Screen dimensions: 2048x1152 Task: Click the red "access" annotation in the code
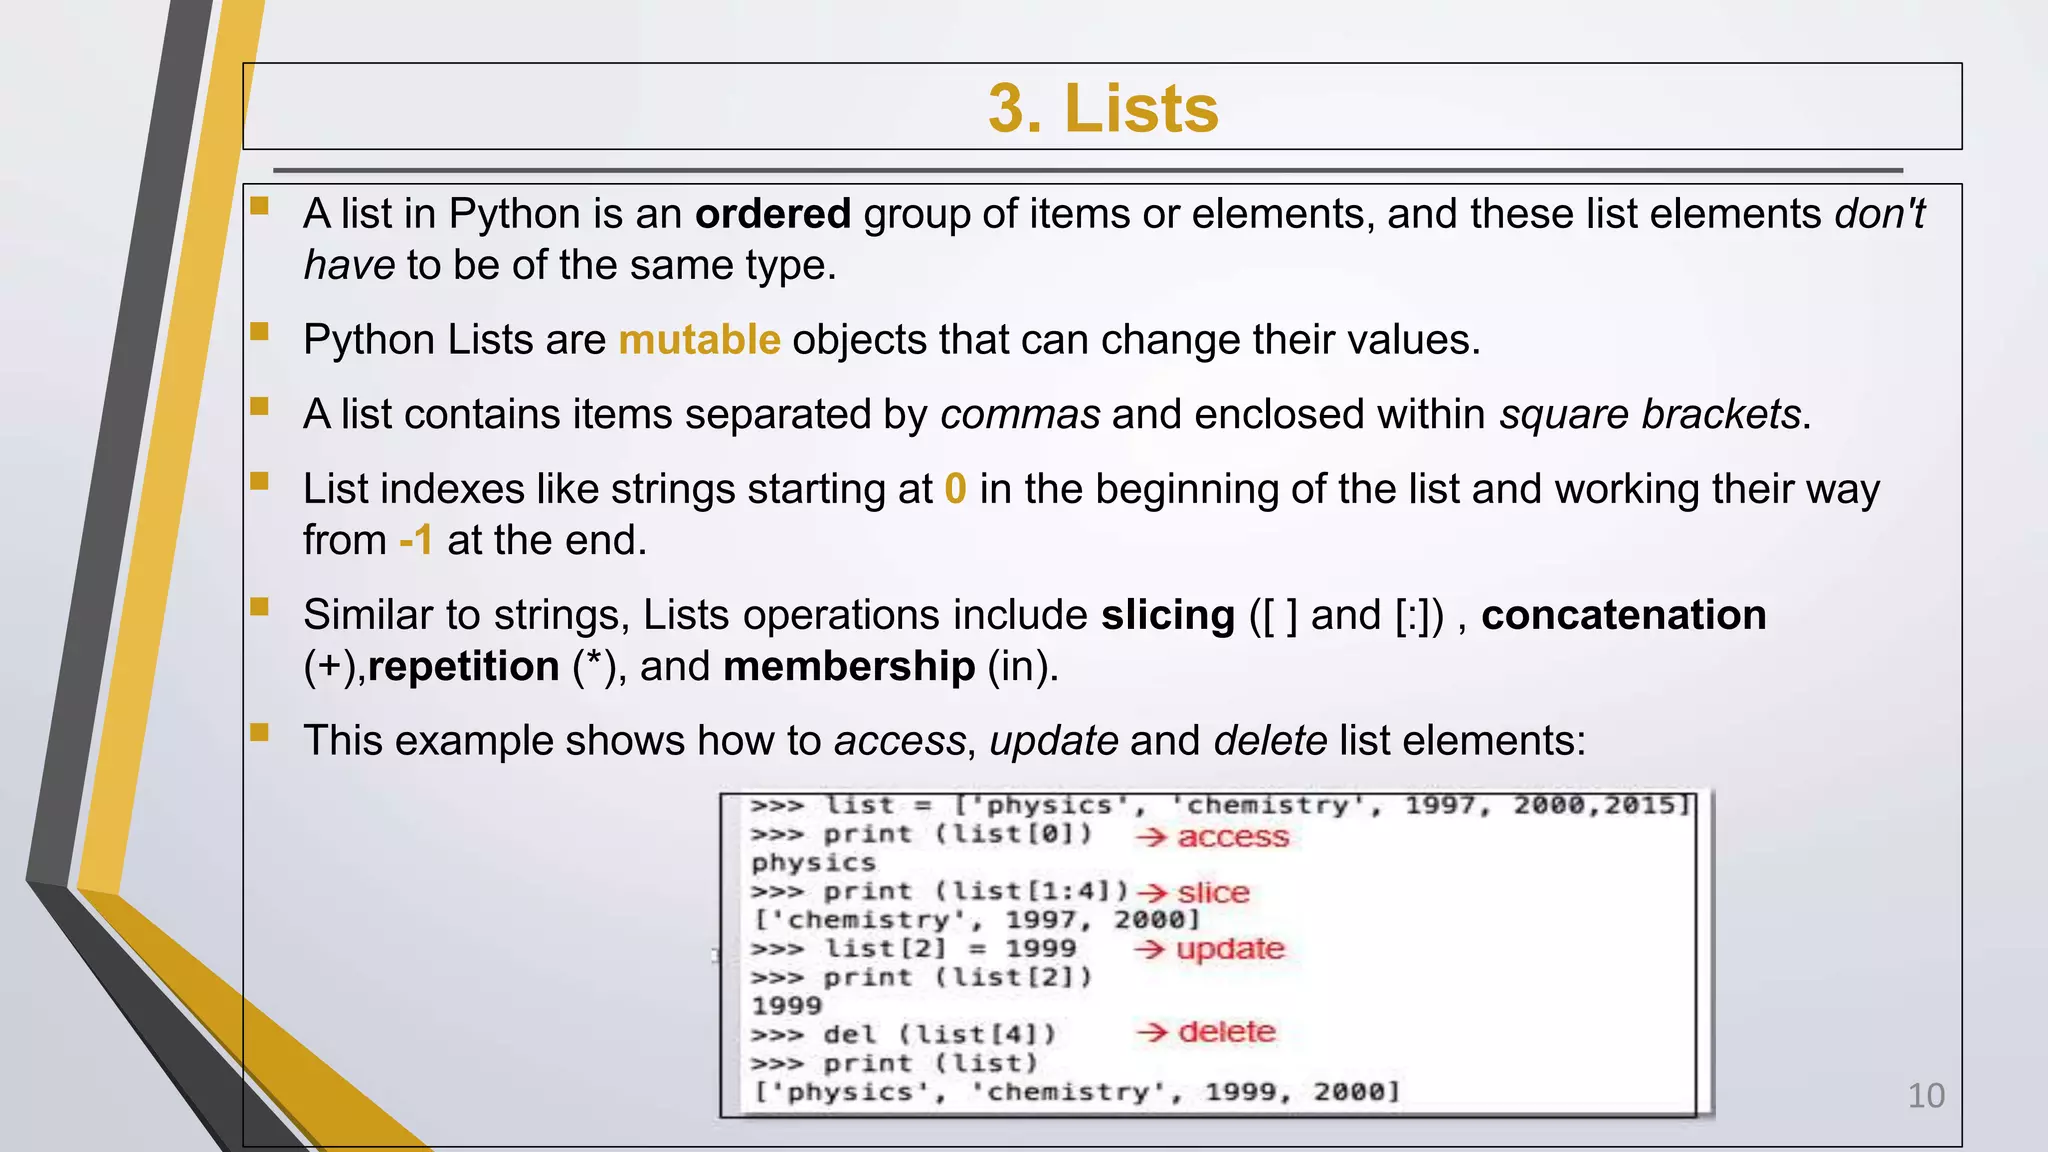[1212, 837]
